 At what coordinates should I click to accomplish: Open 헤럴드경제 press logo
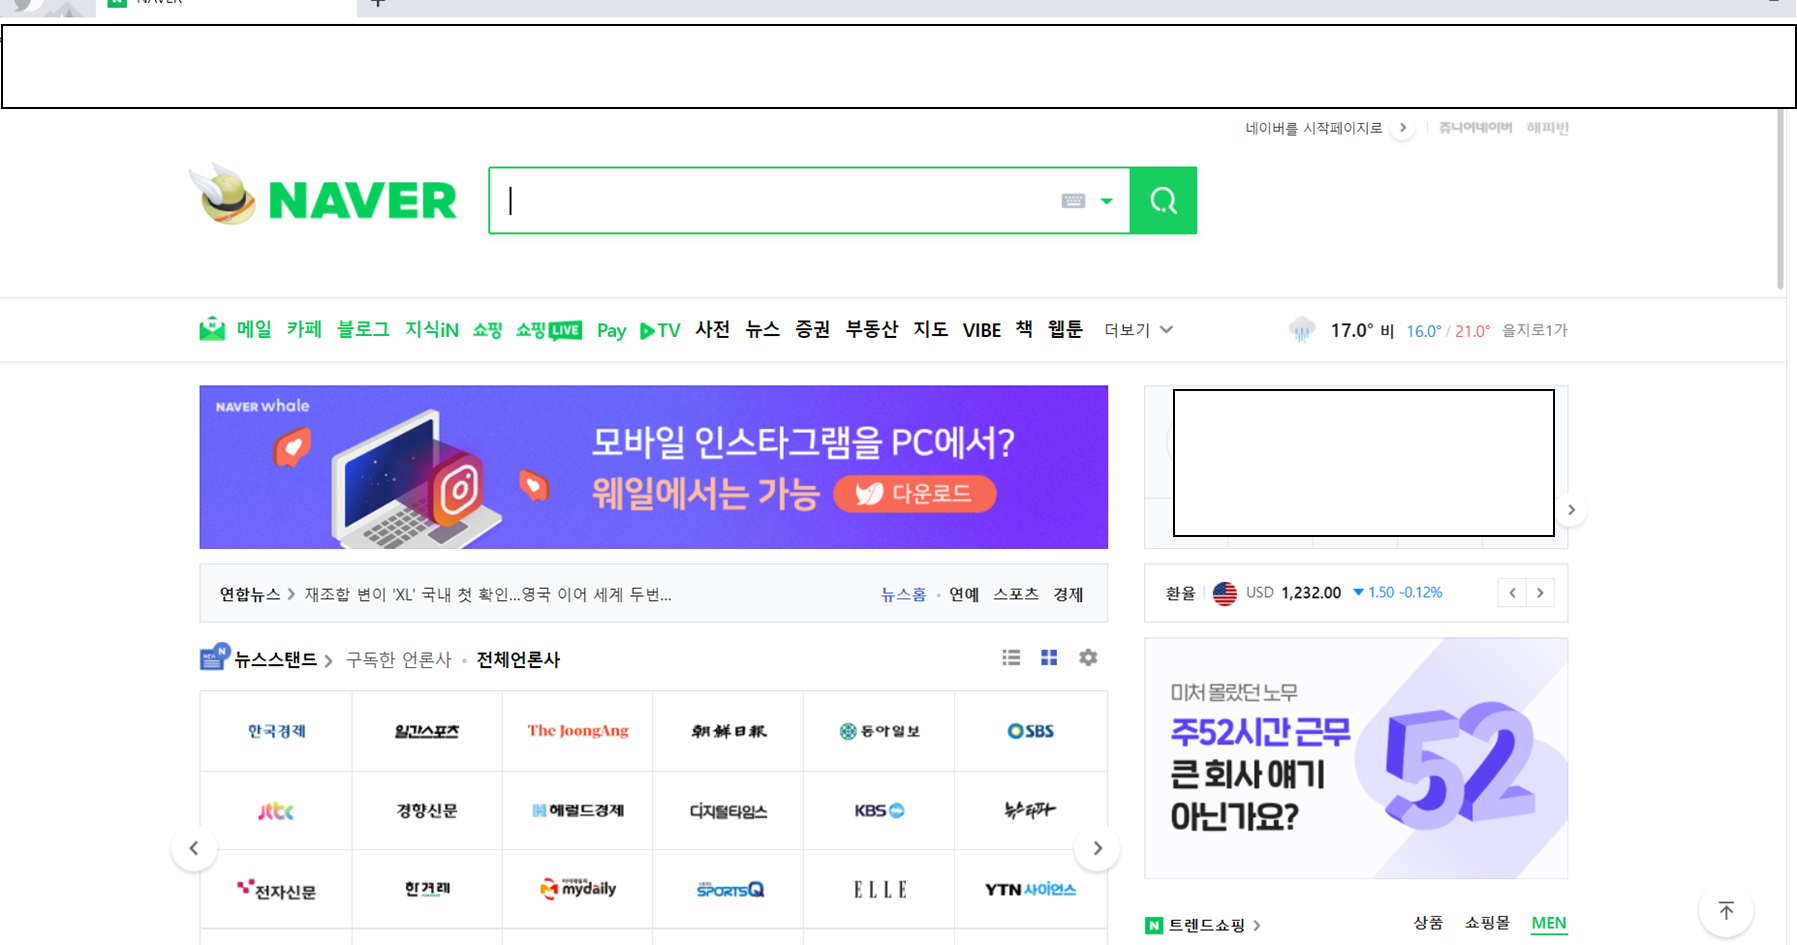578,811
